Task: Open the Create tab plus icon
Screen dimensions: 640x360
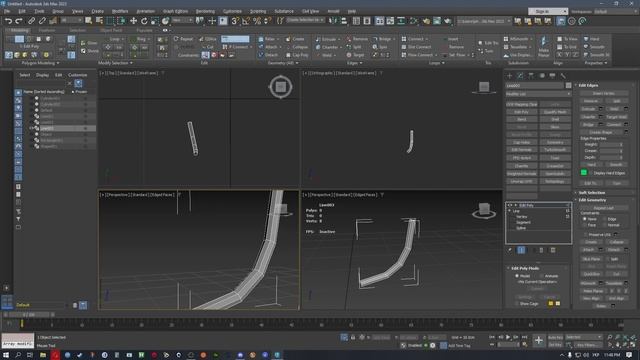Action: (x=509, y=76)
